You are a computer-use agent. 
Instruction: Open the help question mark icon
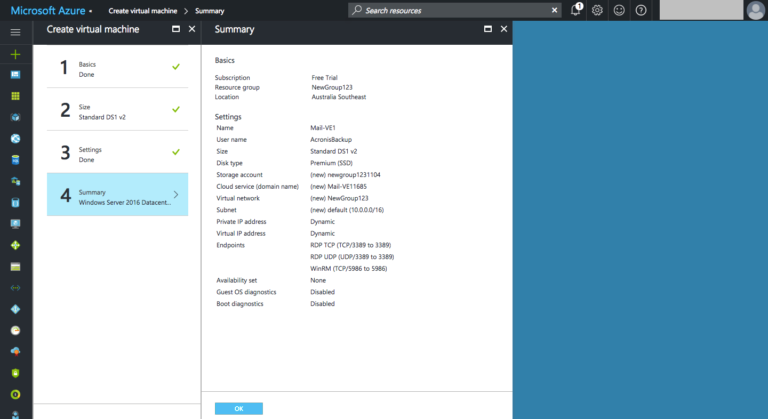pos(641,10)
